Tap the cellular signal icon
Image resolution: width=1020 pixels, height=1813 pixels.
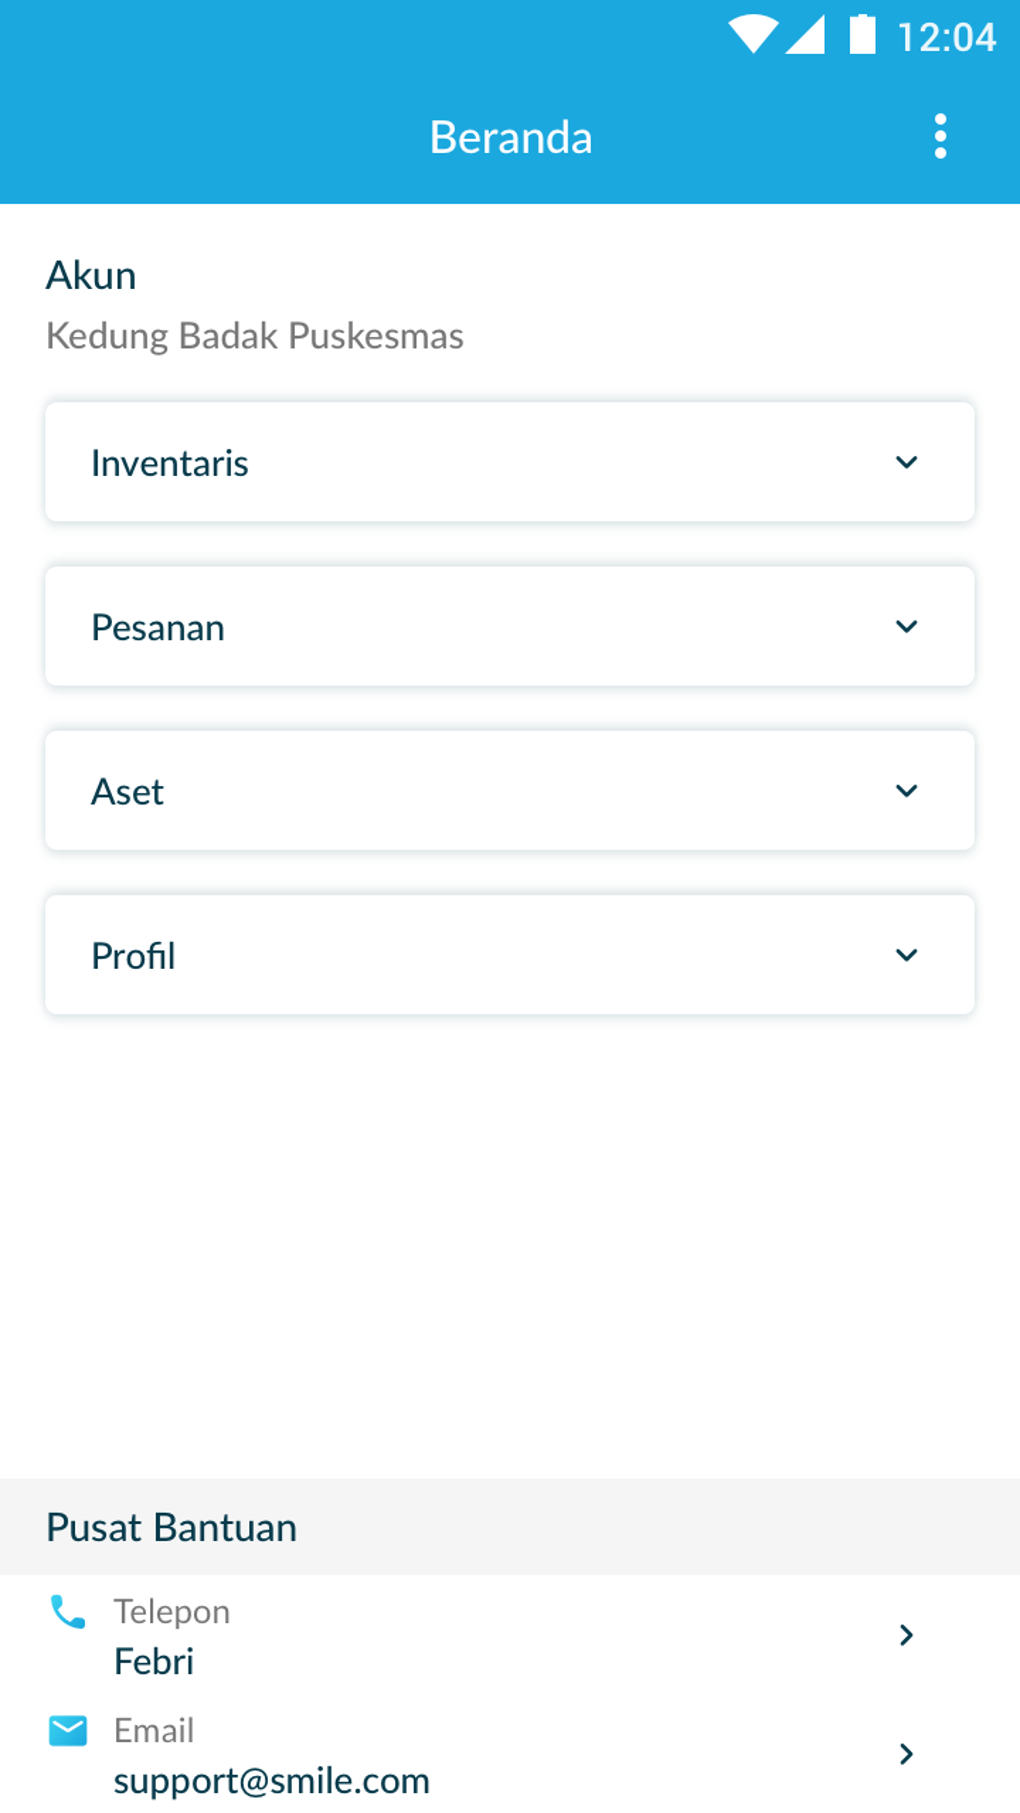[806, 35]
